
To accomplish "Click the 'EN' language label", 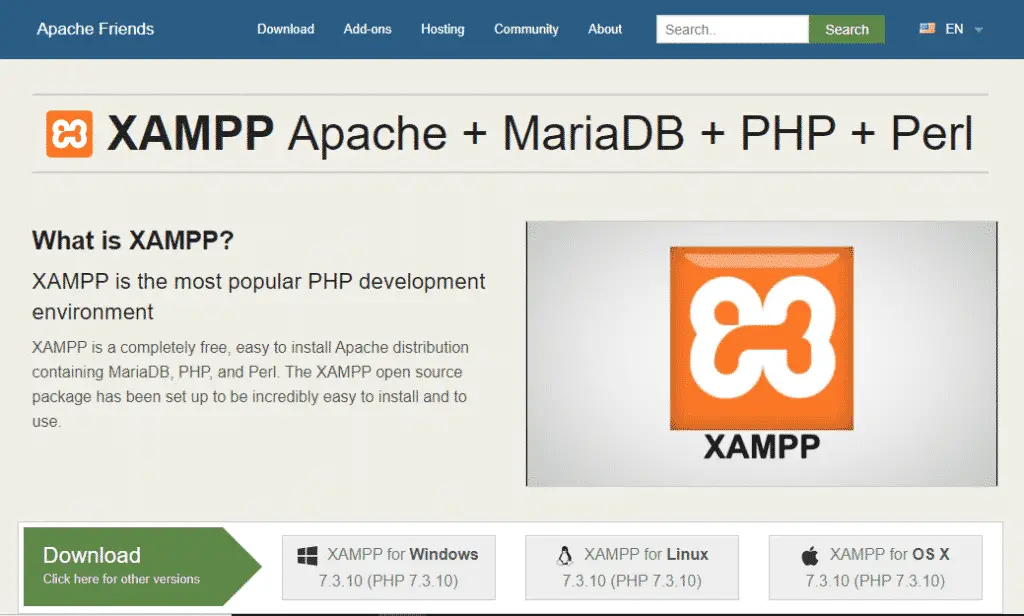I will click(x=954, y=29).
